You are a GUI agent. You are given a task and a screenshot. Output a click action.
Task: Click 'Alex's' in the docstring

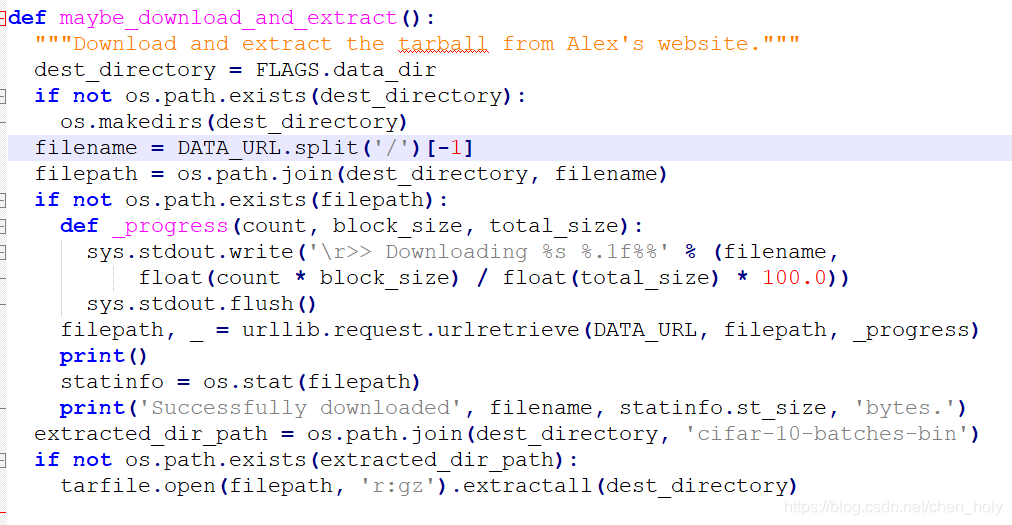coord(605,44)
